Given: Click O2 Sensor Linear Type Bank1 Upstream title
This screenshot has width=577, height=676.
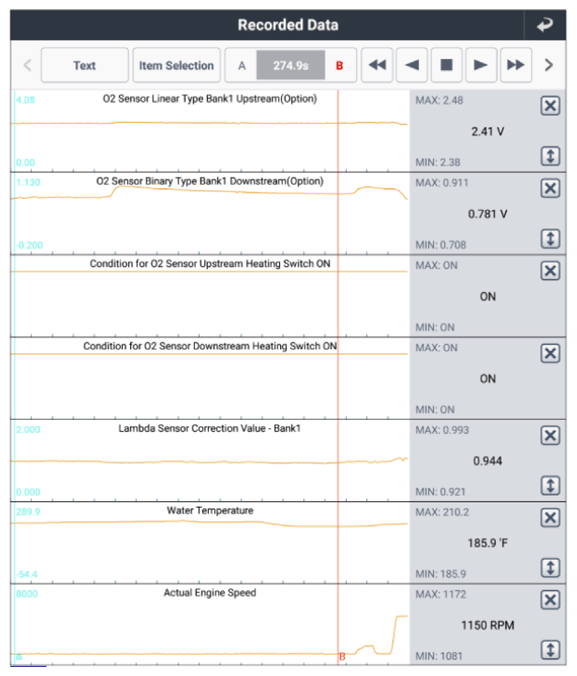Looking at the screenshot, I should click(x=210, y=99).
